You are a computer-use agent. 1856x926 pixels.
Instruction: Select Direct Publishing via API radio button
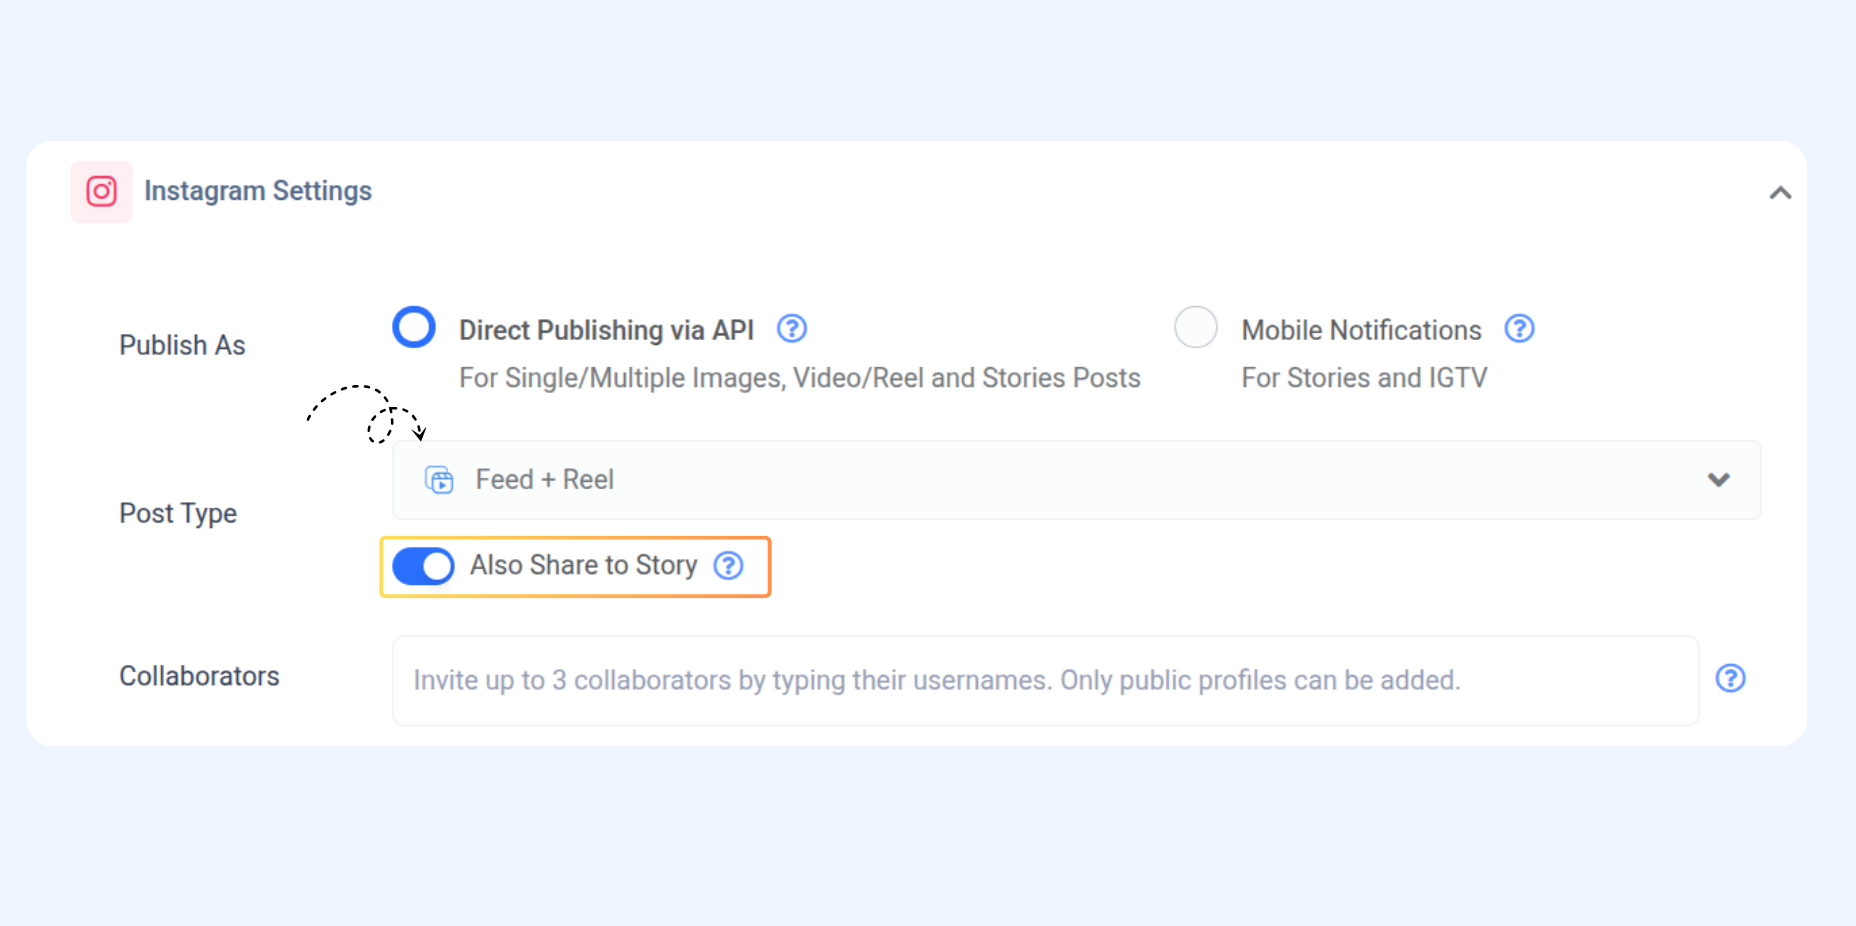pyautogui.click(x=414, y=327)
